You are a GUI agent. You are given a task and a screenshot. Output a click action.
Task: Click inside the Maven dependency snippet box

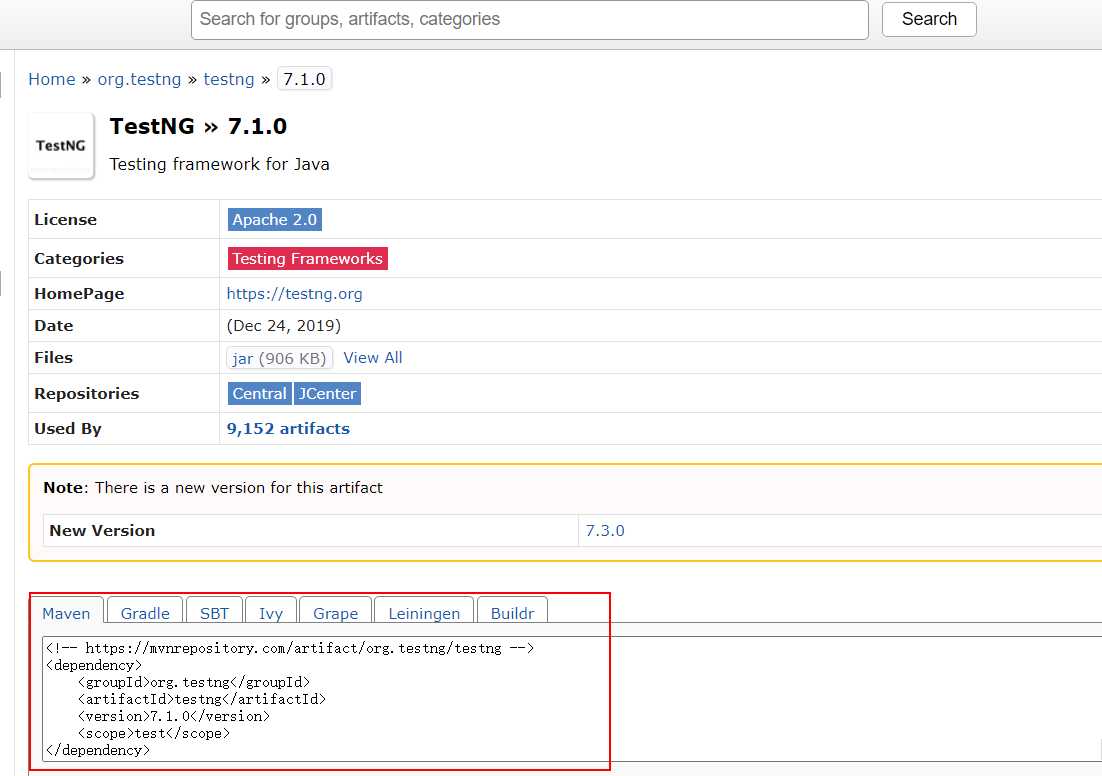(572, 699)
